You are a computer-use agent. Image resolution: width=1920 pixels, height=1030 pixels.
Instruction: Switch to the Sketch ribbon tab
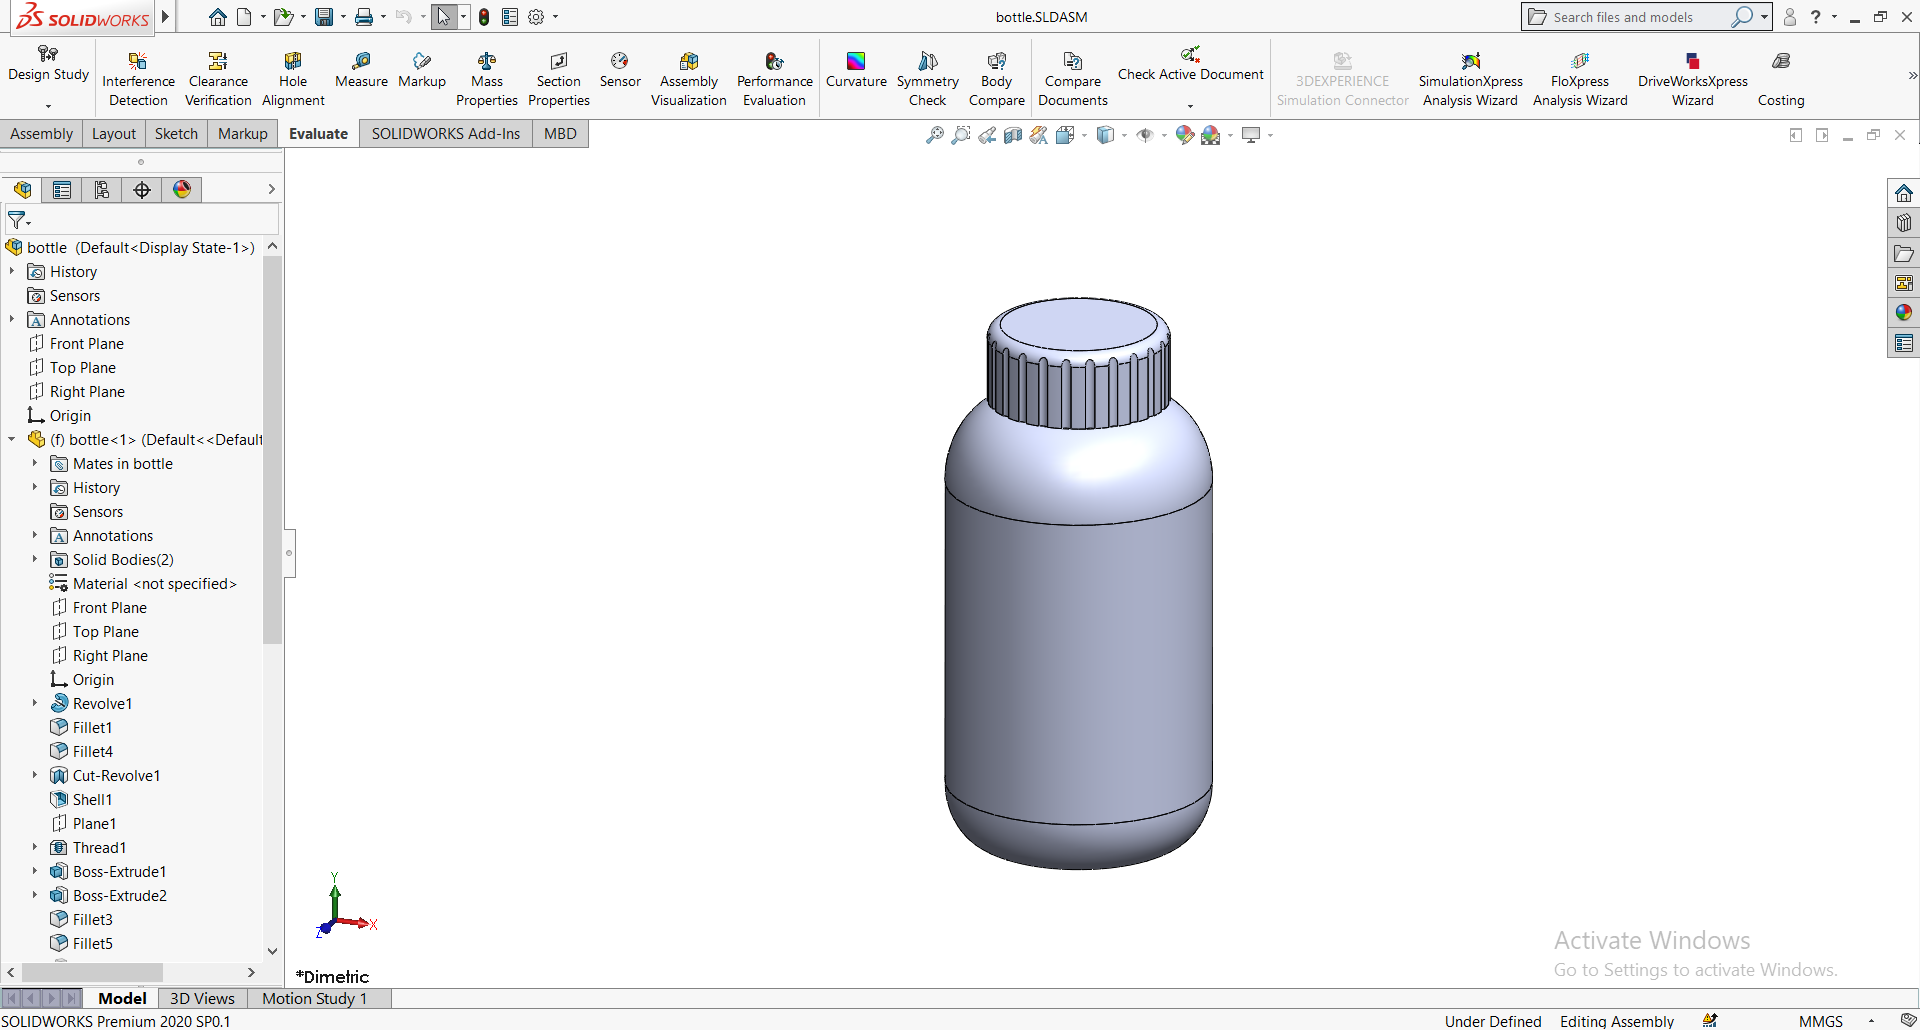pyautogui.click(x=176, y=134)
